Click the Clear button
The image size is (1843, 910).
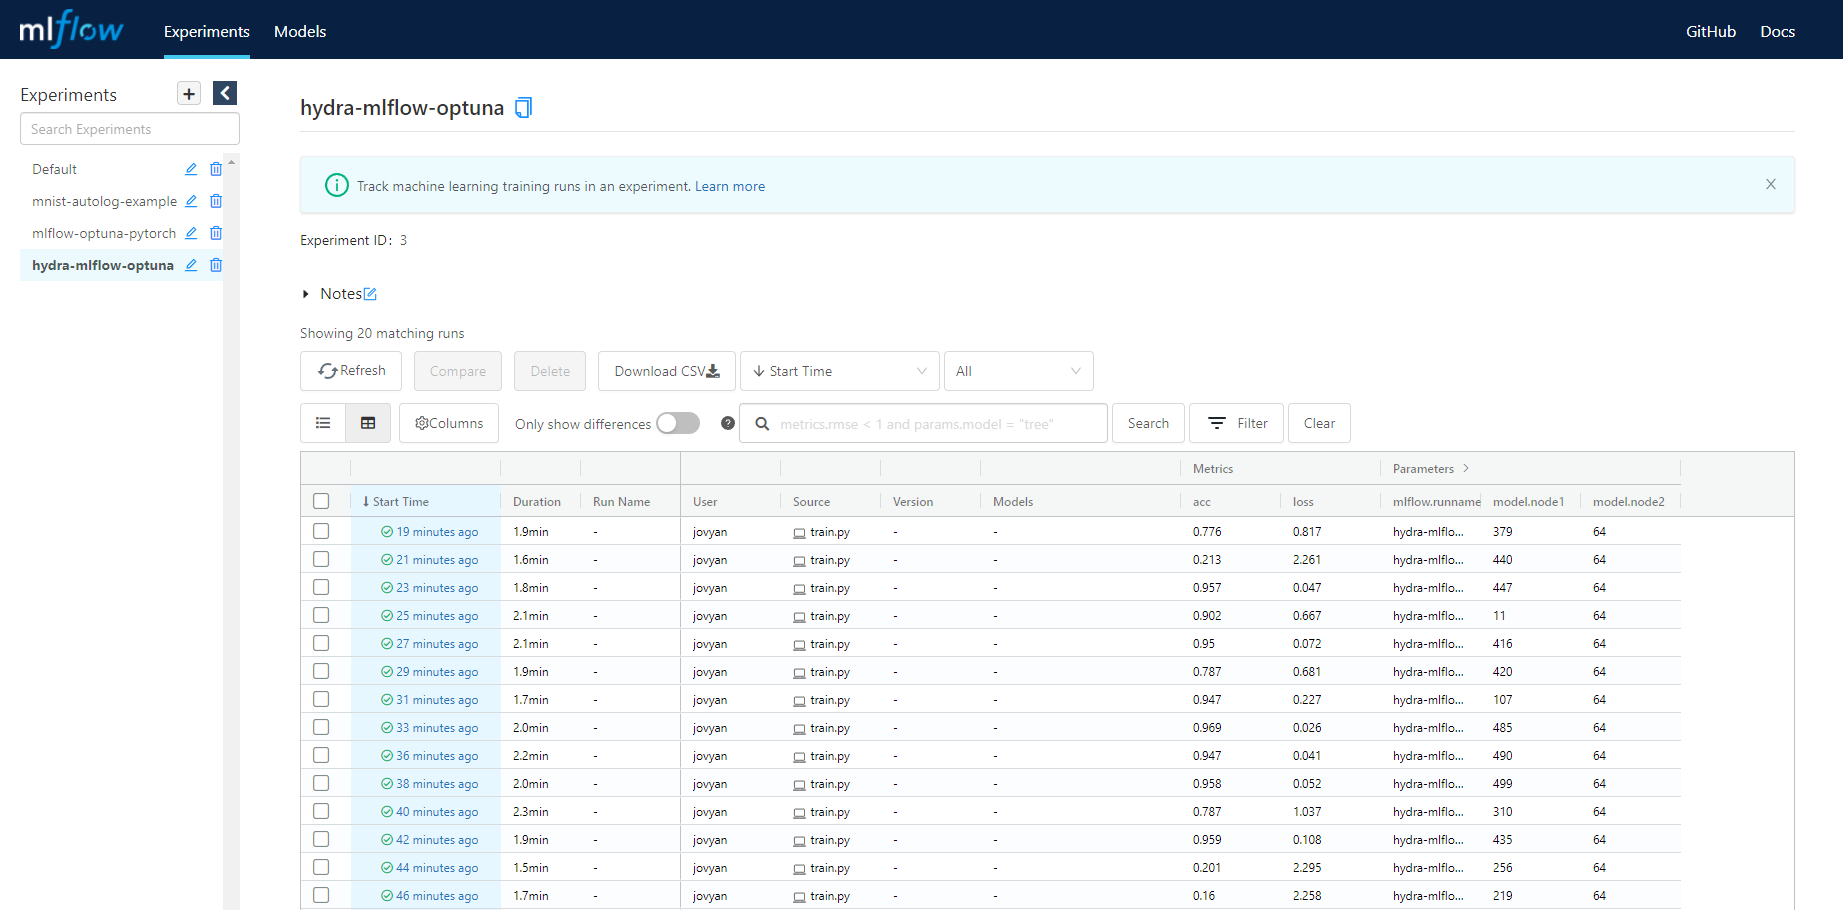click(x=1319, y=423)
